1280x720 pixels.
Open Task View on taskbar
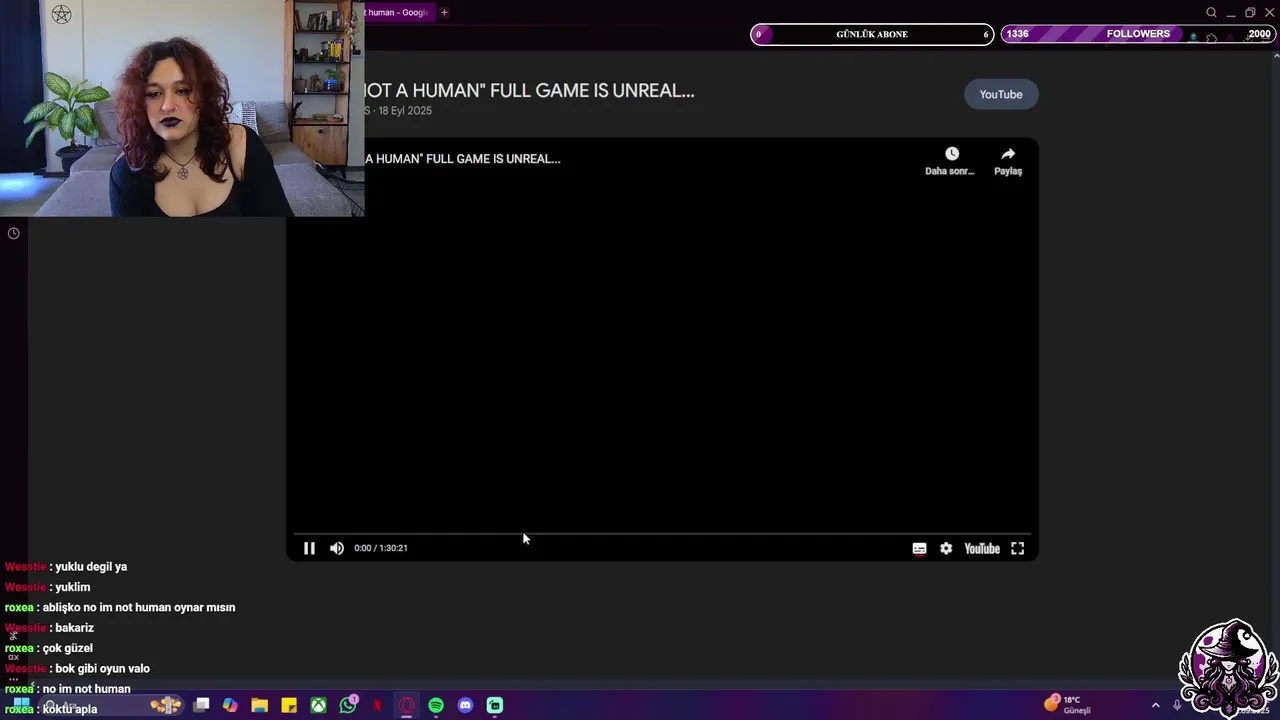[x=201, y=705]
